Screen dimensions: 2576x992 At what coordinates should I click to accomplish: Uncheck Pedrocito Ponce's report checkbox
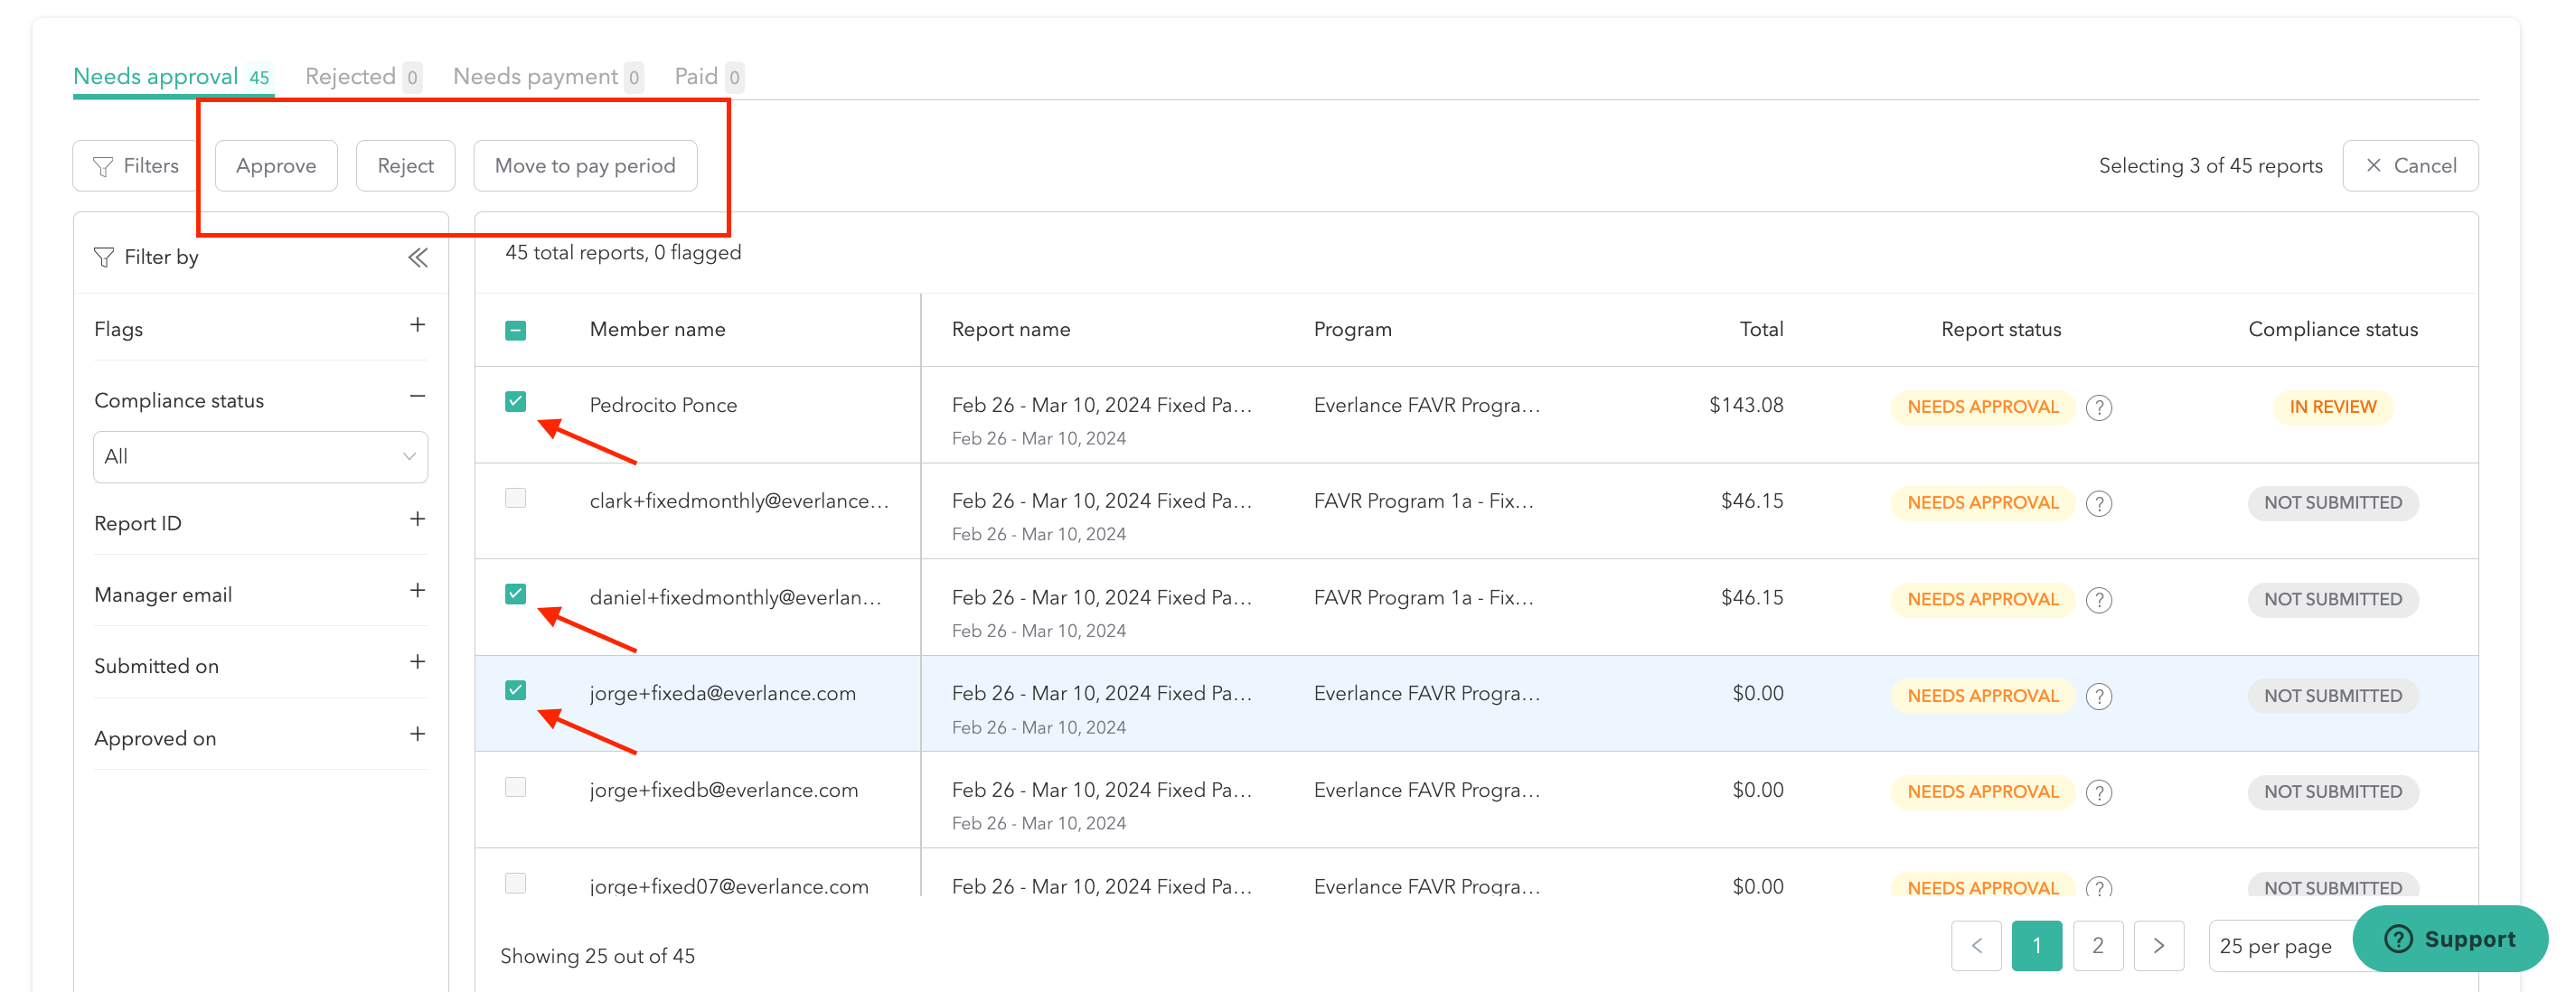[x=516, y=402]
